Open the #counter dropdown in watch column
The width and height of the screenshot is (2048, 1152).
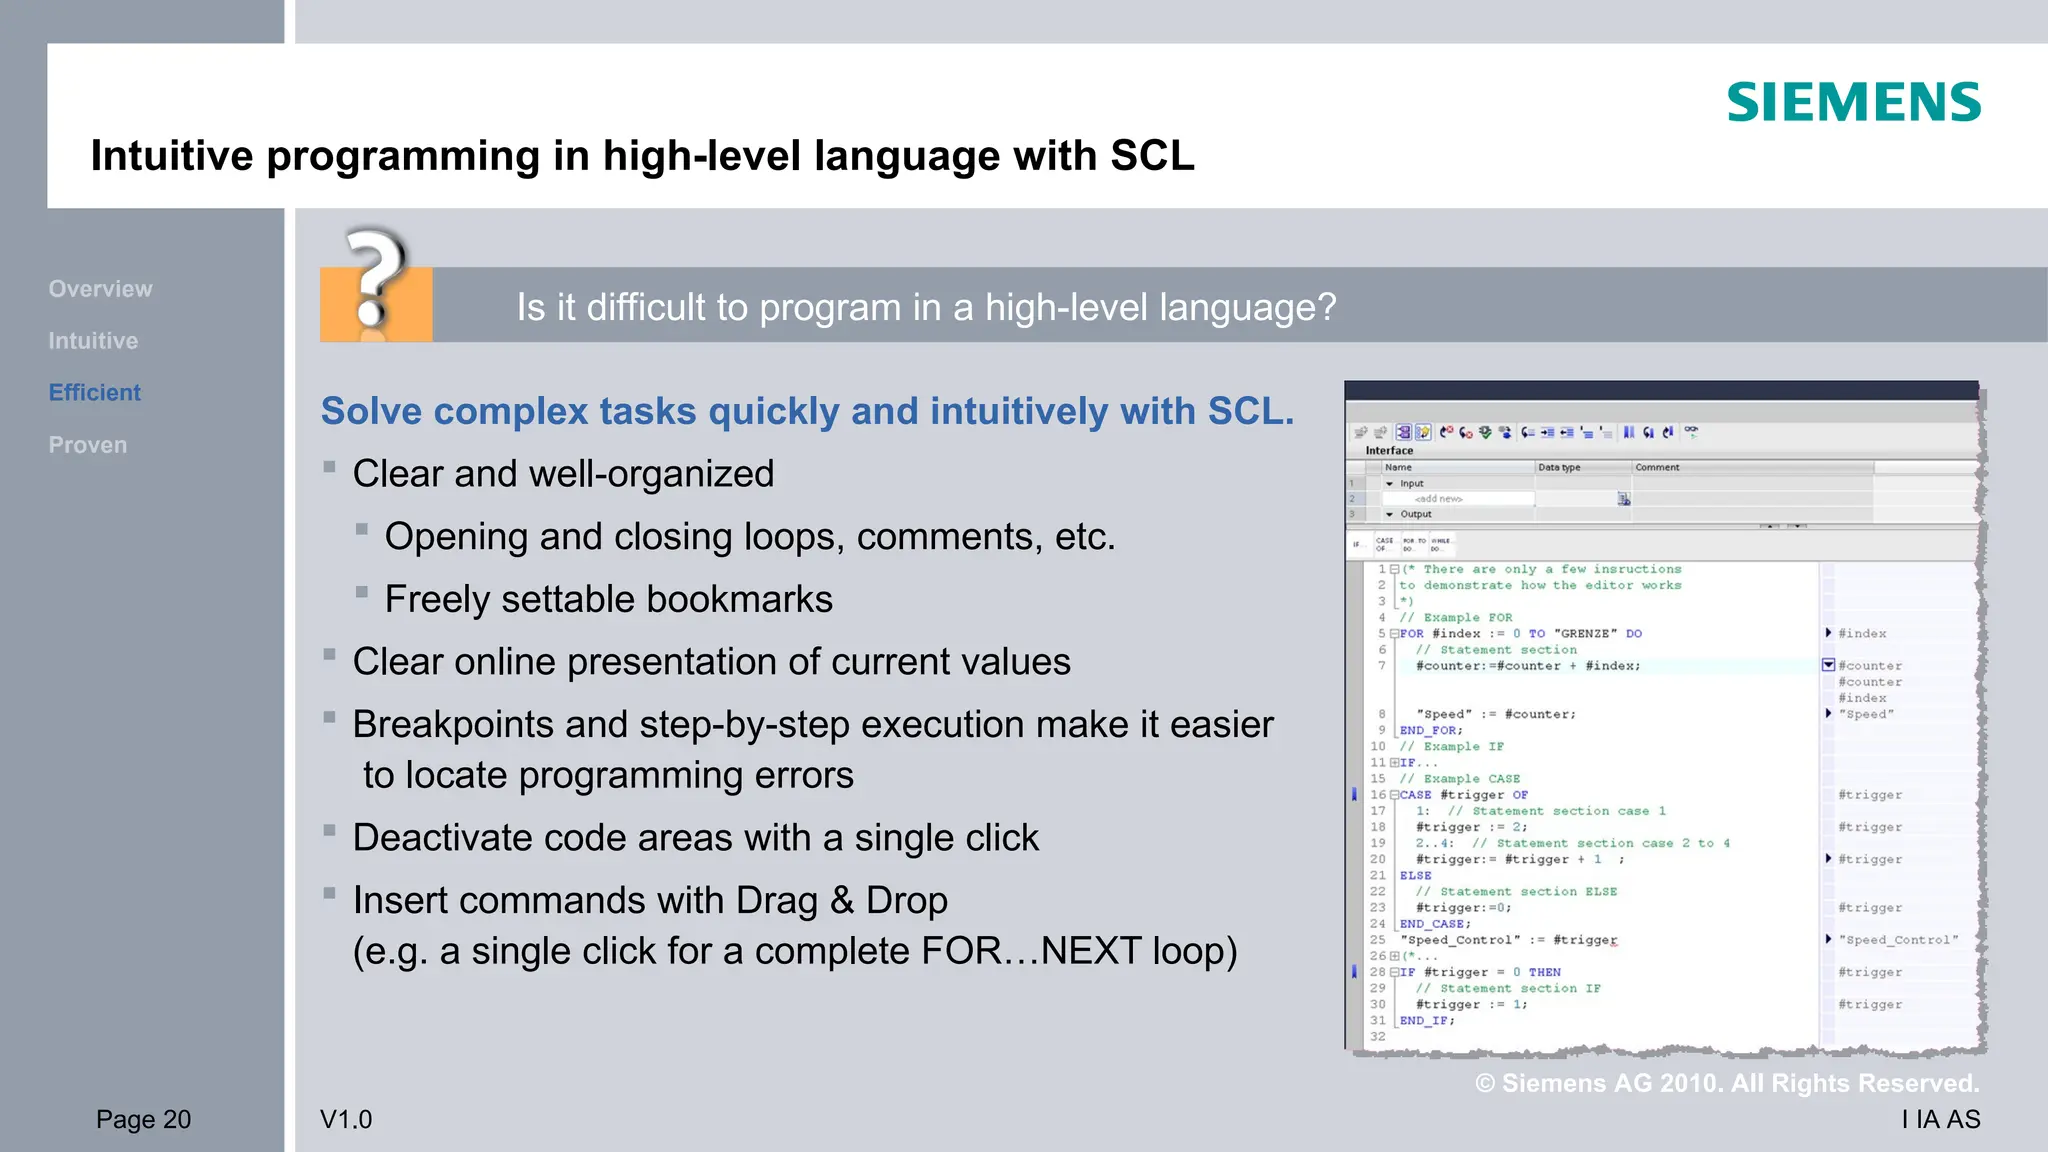click(x=1828, y=665)
